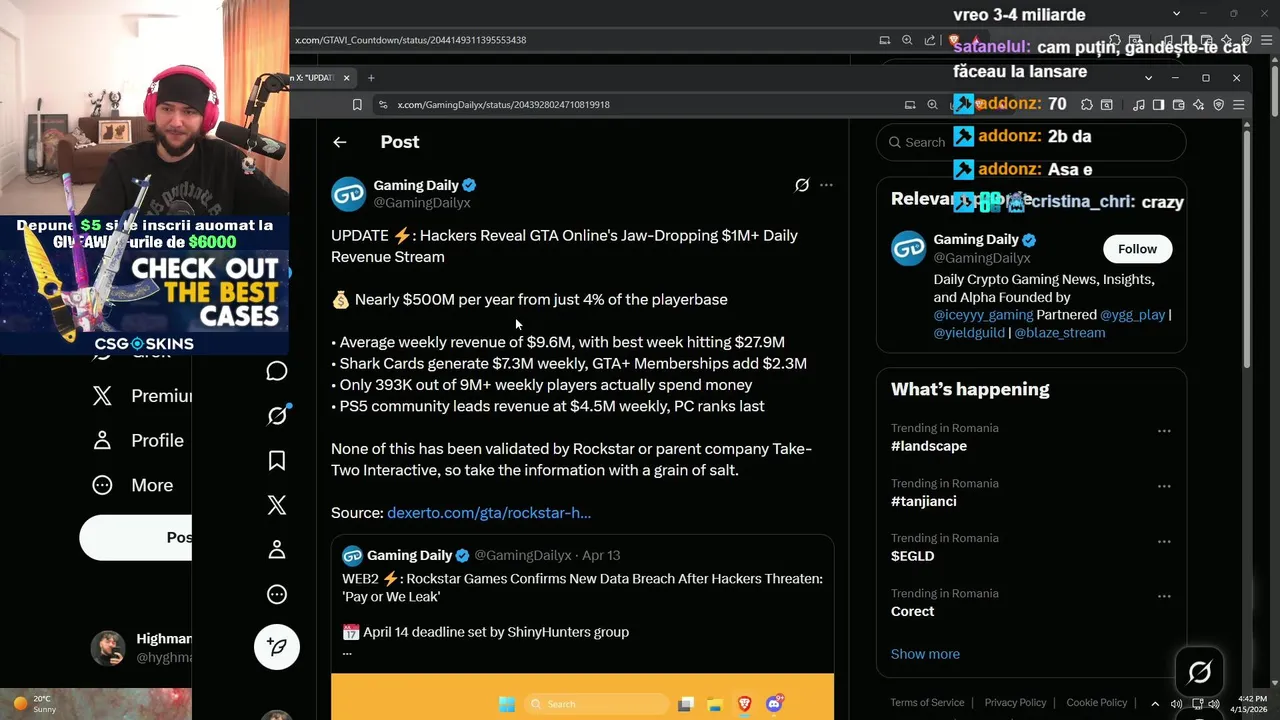Click the page vertical scrollbar thumb
The image size is (1280, 720).
1246,248
